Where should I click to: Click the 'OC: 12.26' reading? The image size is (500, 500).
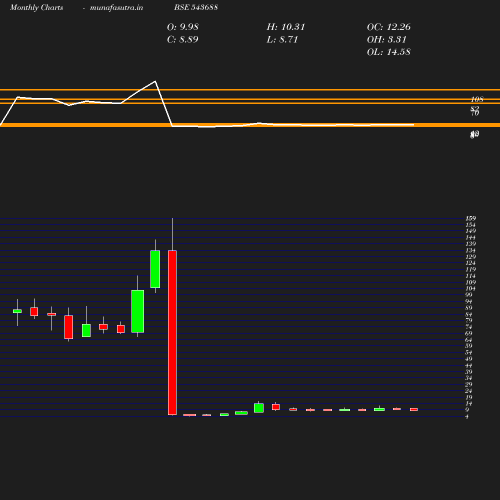389,27
